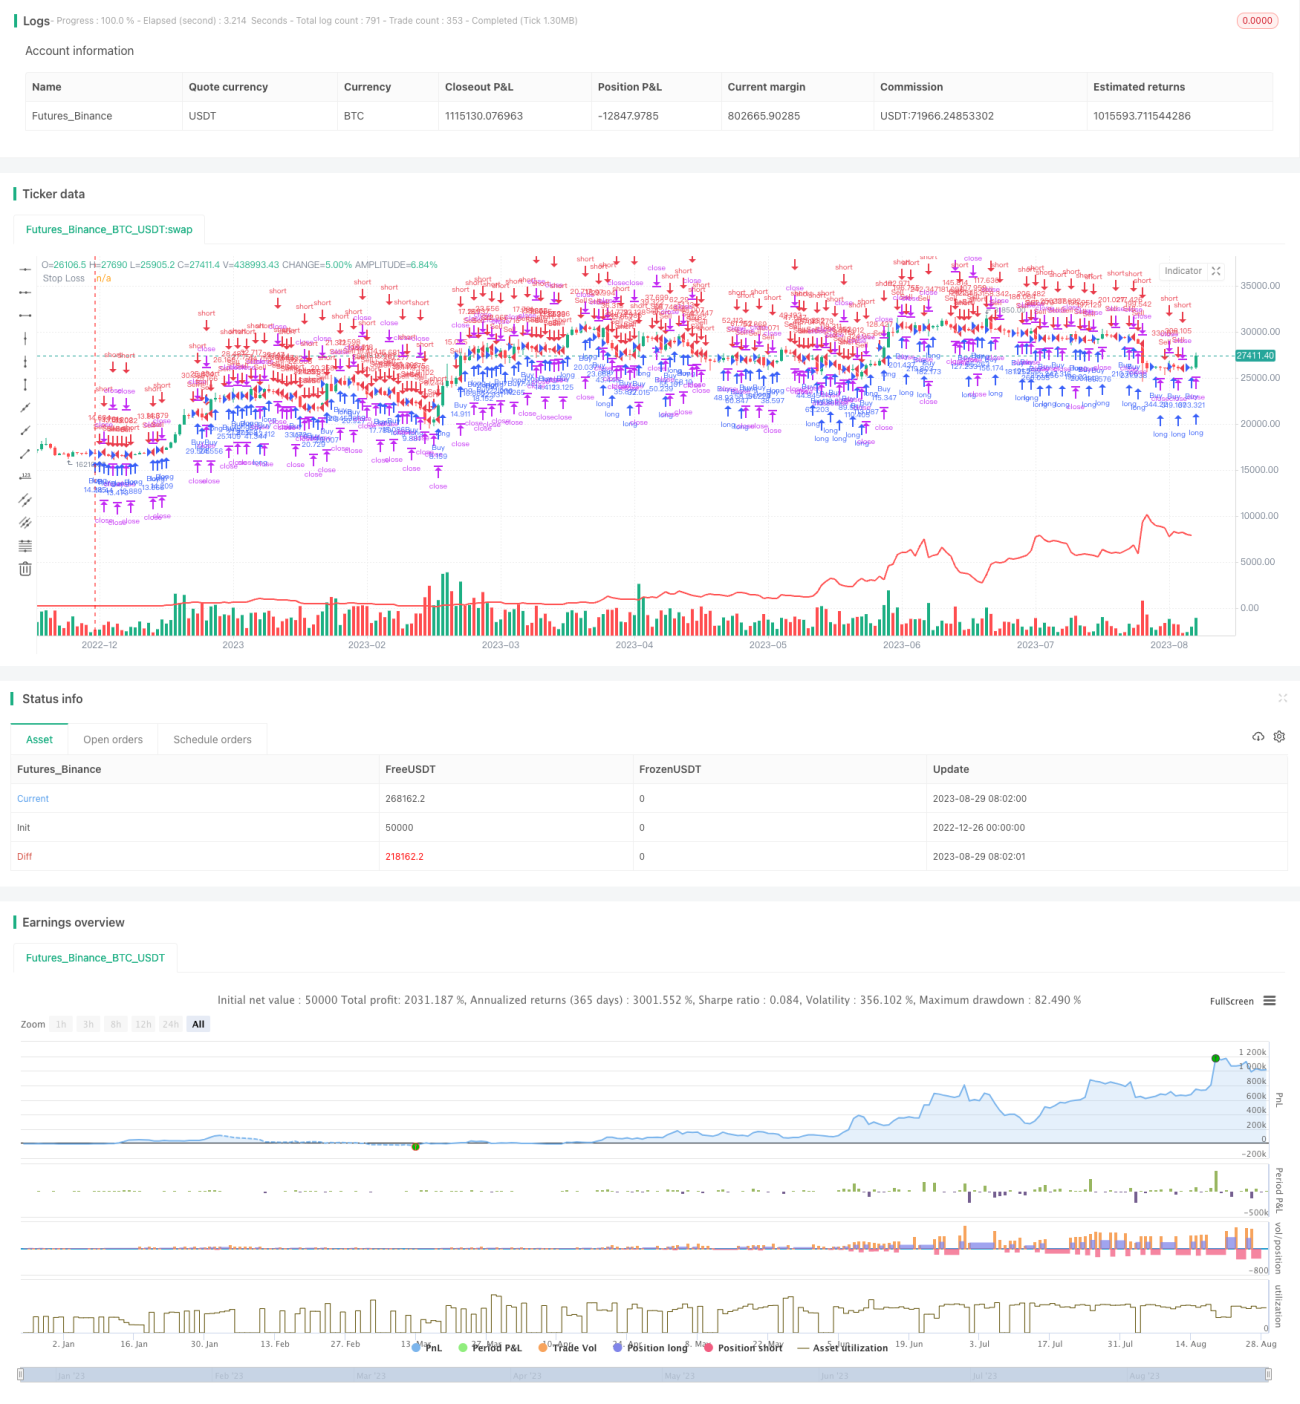
Task: Select the 24h zoom range button
Action: (x=171, y=1024)
